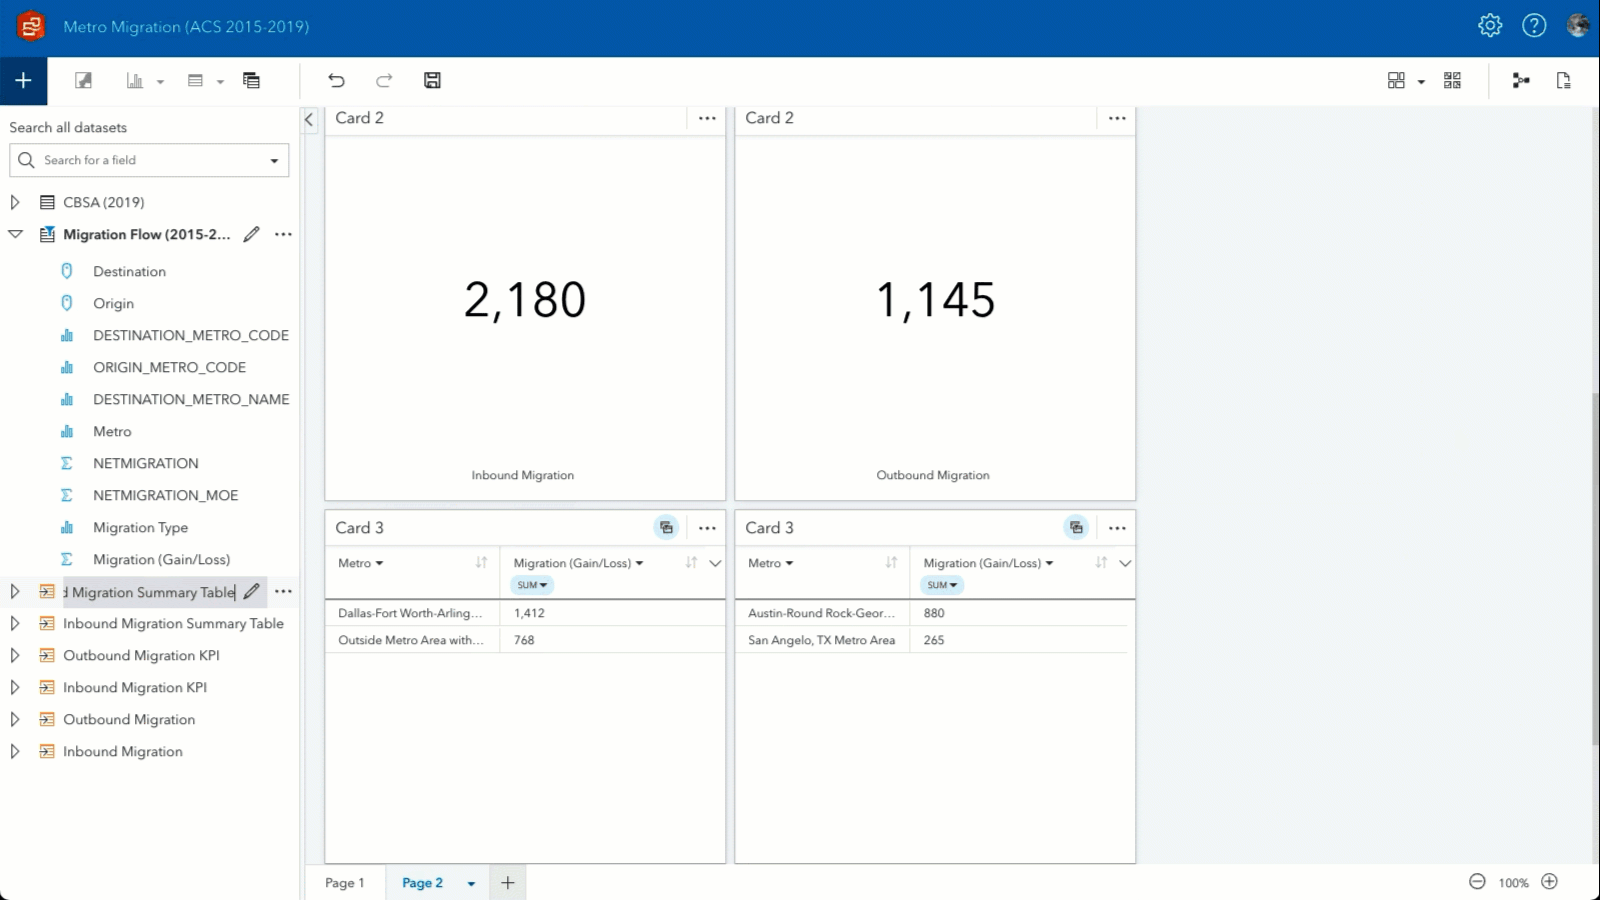Expand the CBSA (2019) dataset
Image resolution: width=1600 pixels, height=900 pixels.
click(15, 202)
